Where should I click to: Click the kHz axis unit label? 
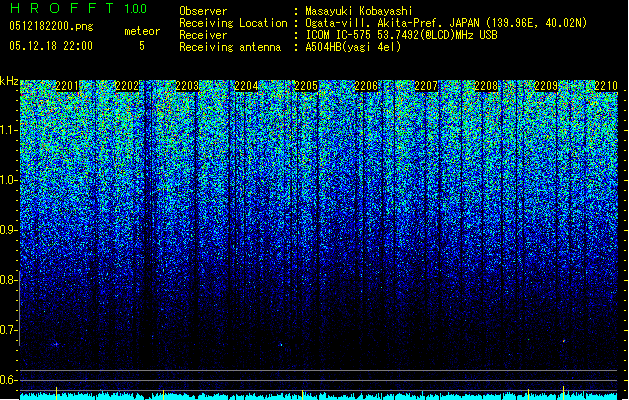9,81
